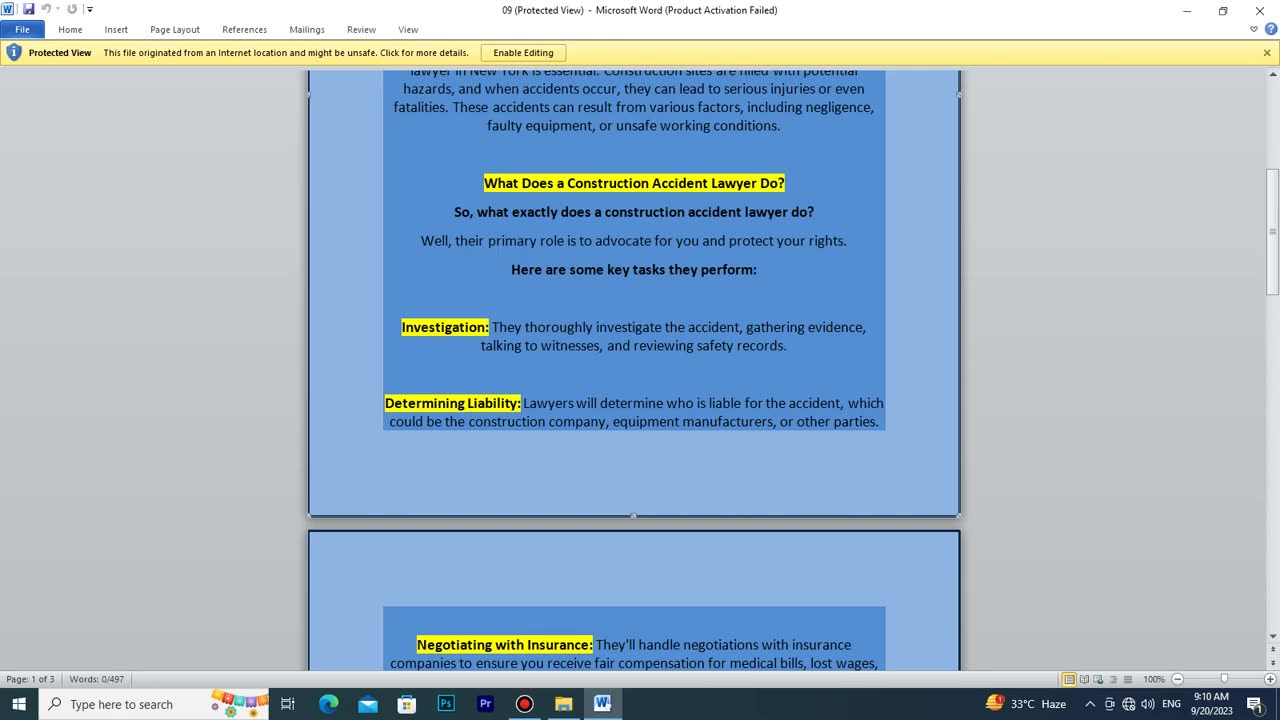Screen dimensions: 1280x720
Task: Click the Undo arrow icon
Action: 45,10
